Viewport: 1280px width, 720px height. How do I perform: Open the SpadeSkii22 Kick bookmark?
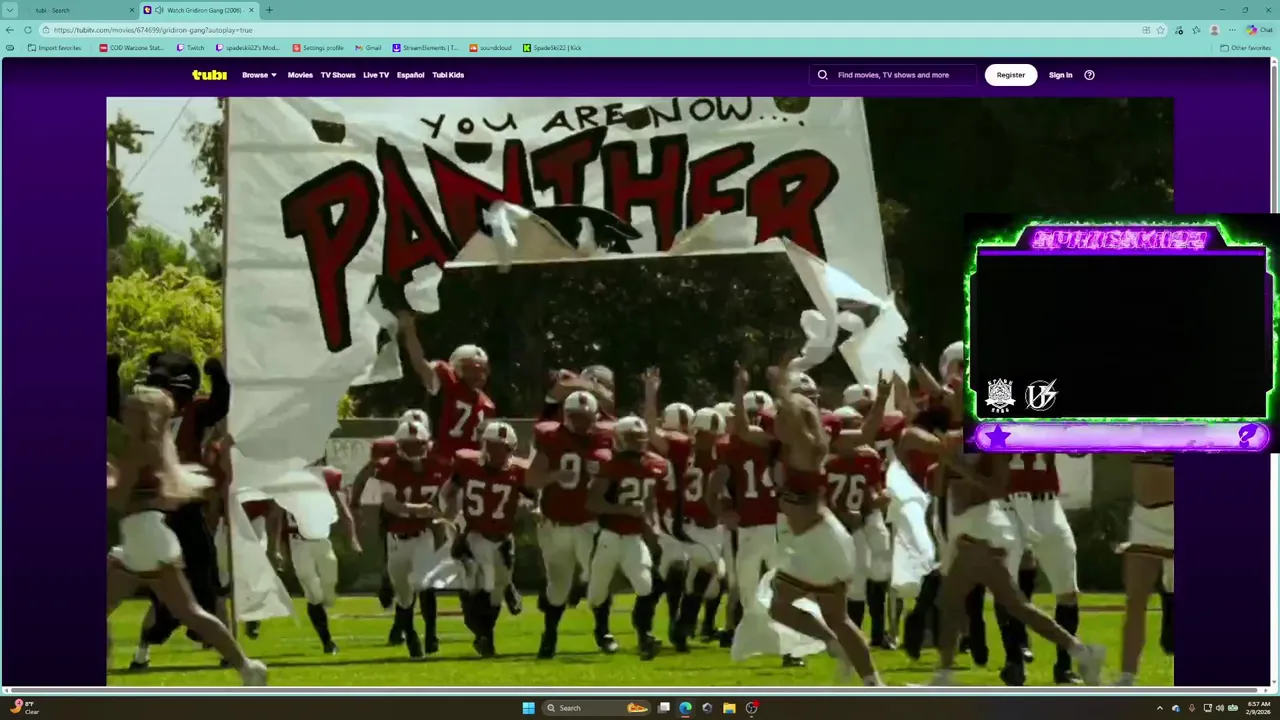coord(552,48)
